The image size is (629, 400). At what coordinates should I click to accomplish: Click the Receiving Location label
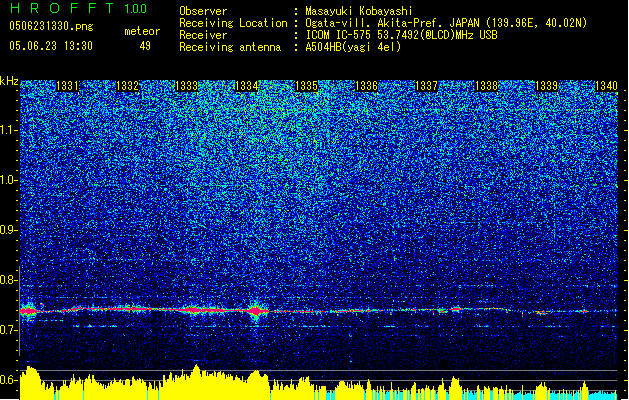(233, 23)
